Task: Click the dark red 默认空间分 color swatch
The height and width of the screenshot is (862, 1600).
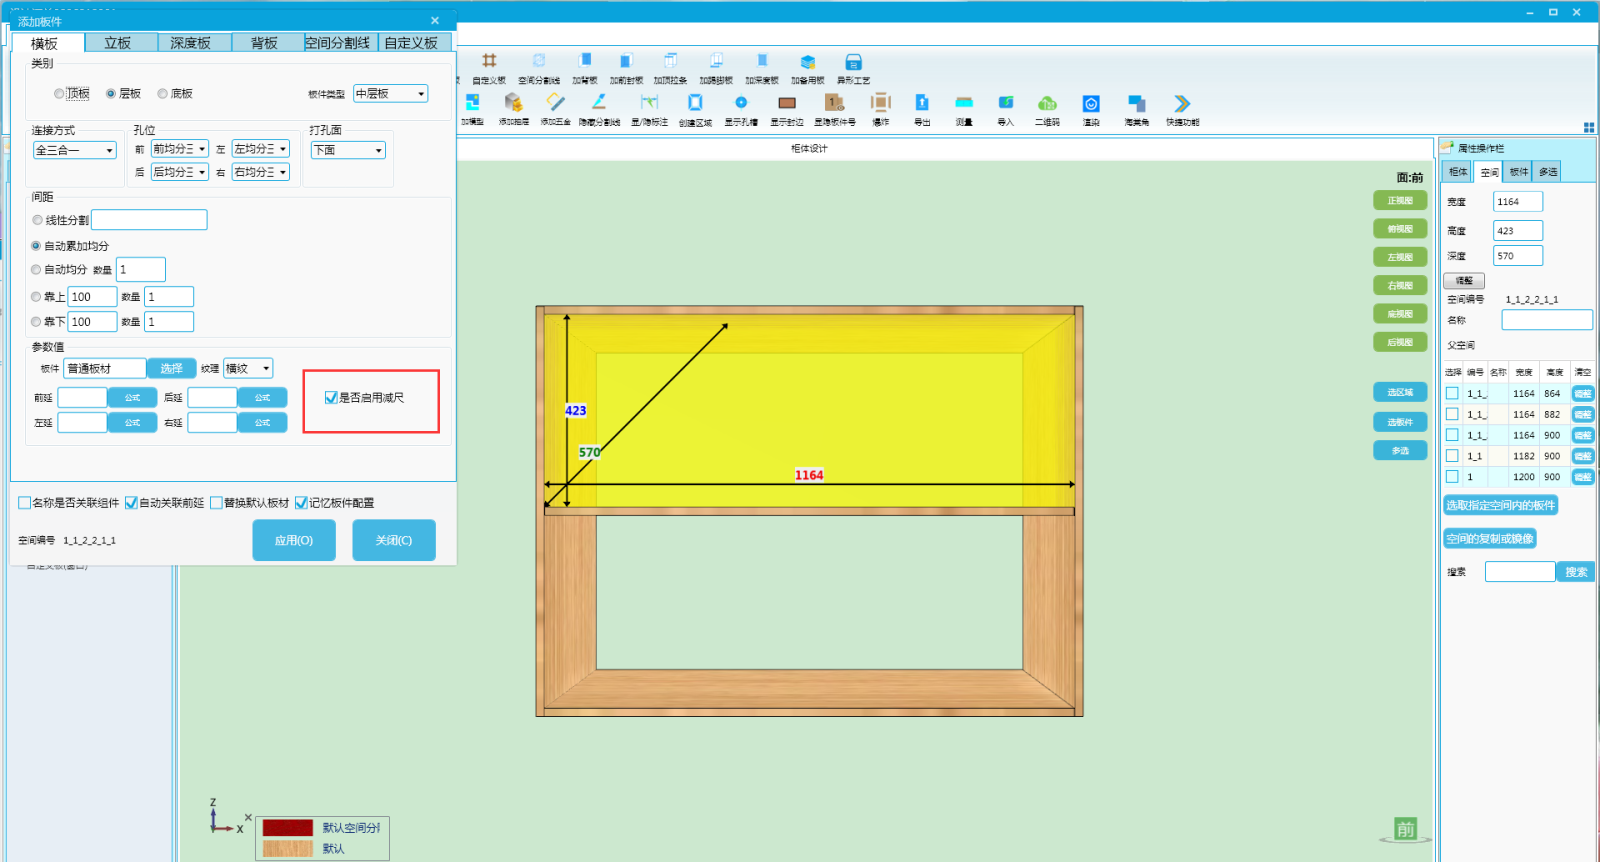Action: 288,828
